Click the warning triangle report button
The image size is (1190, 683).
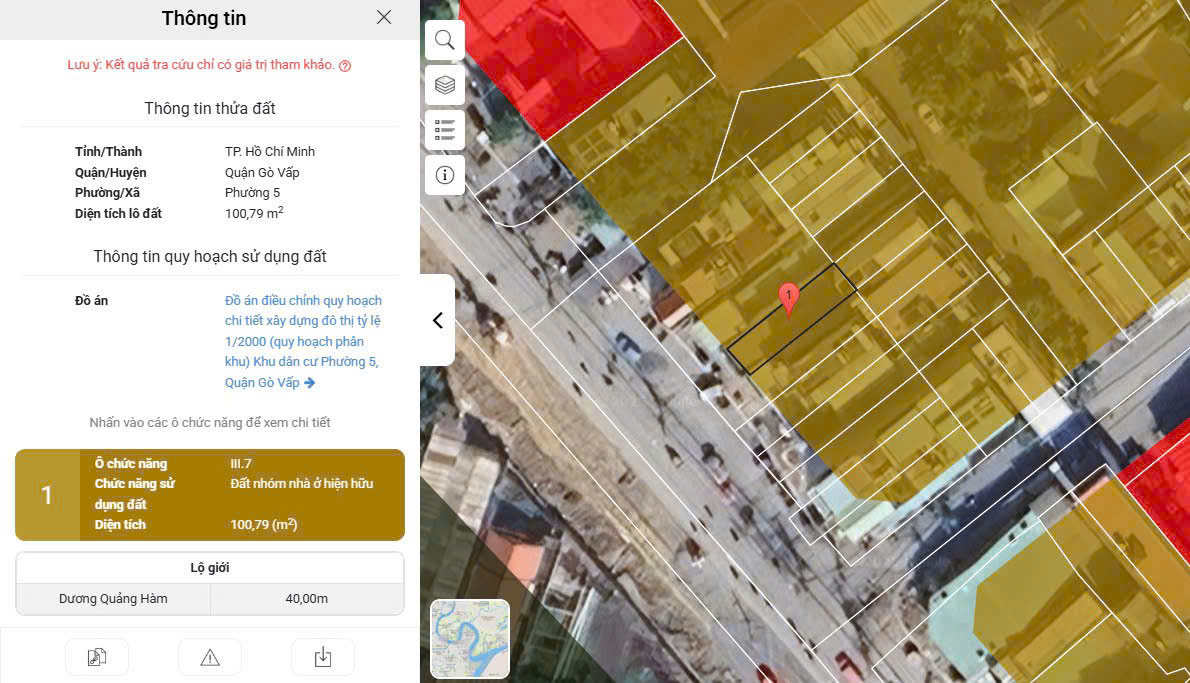[x=210, y=657]
